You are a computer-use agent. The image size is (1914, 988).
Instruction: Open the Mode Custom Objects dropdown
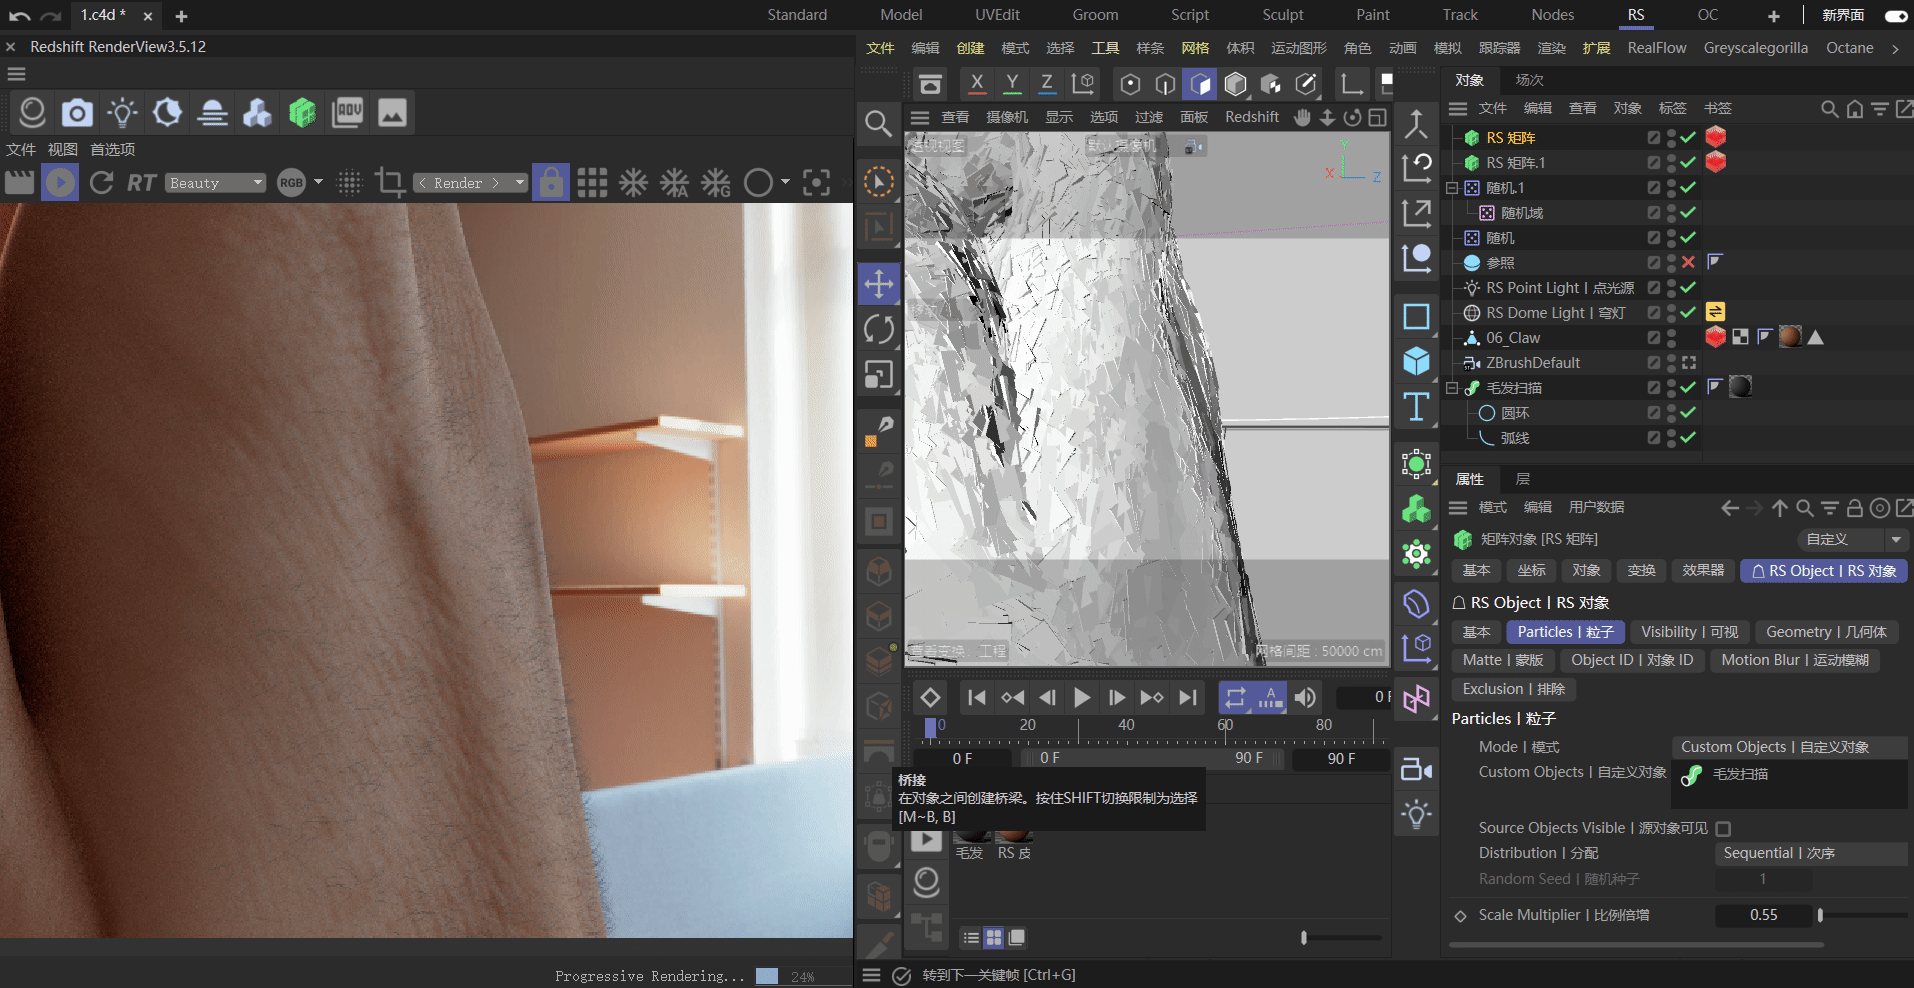(x=1789, y=747)
